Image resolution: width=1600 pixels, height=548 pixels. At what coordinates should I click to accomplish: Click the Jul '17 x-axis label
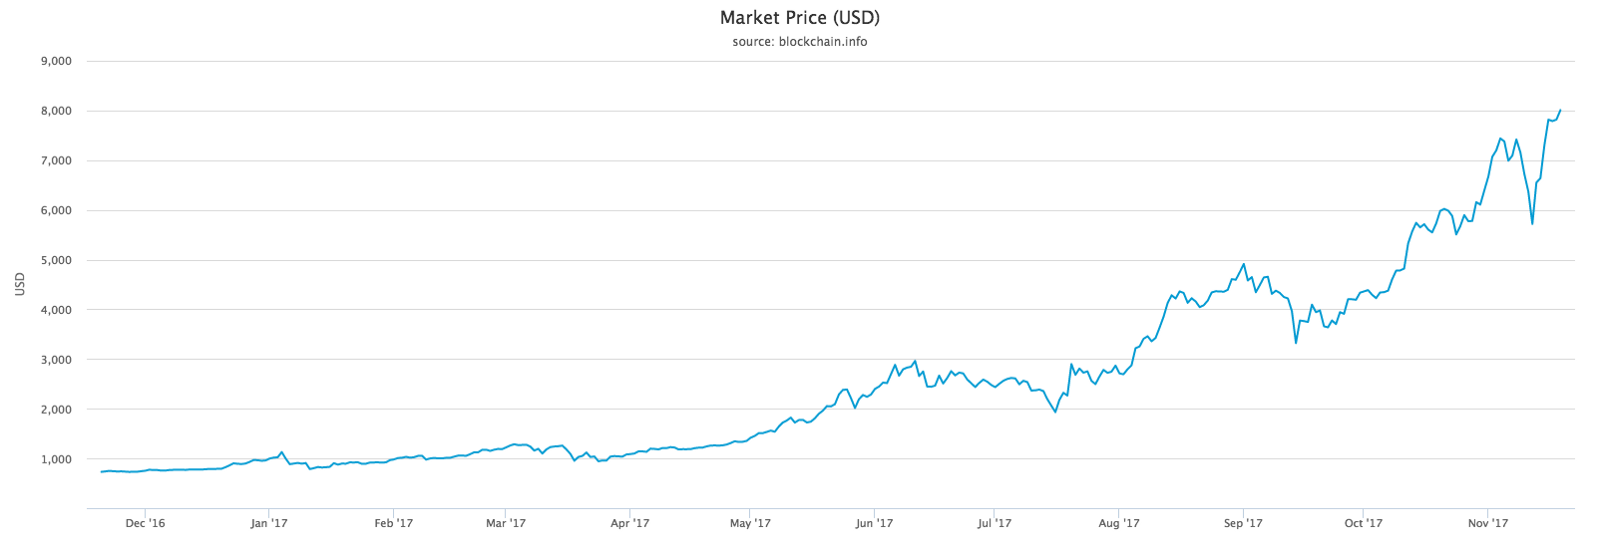[x=995, y=523]
